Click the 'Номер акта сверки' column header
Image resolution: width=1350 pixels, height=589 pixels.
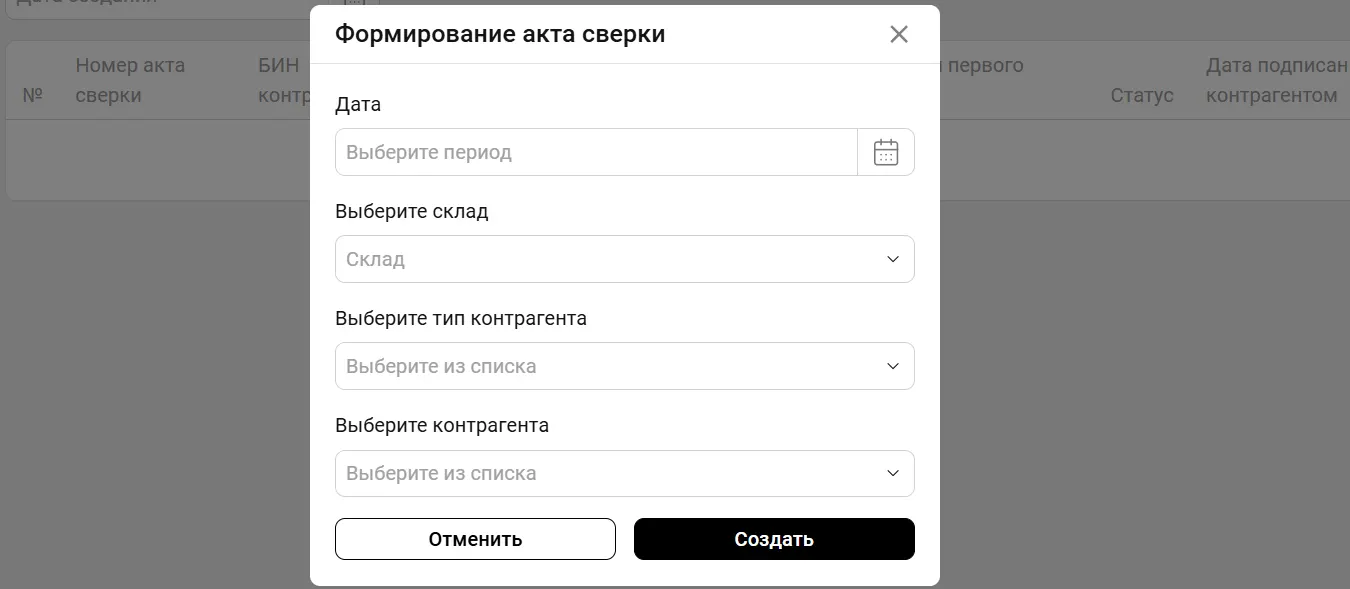(130, 81)
